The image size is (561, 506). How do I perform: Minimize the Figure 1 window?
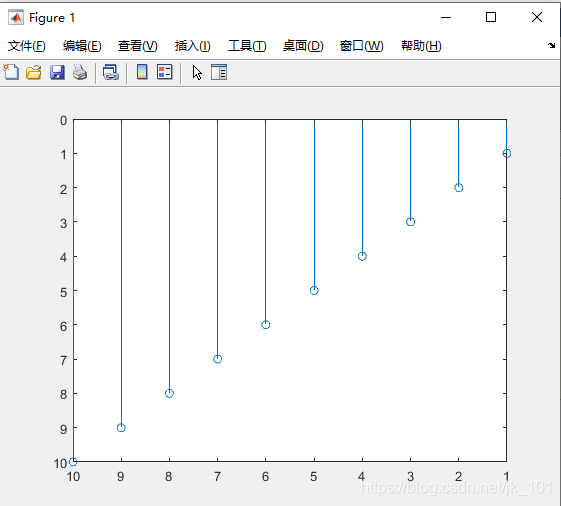click(446, 17)
